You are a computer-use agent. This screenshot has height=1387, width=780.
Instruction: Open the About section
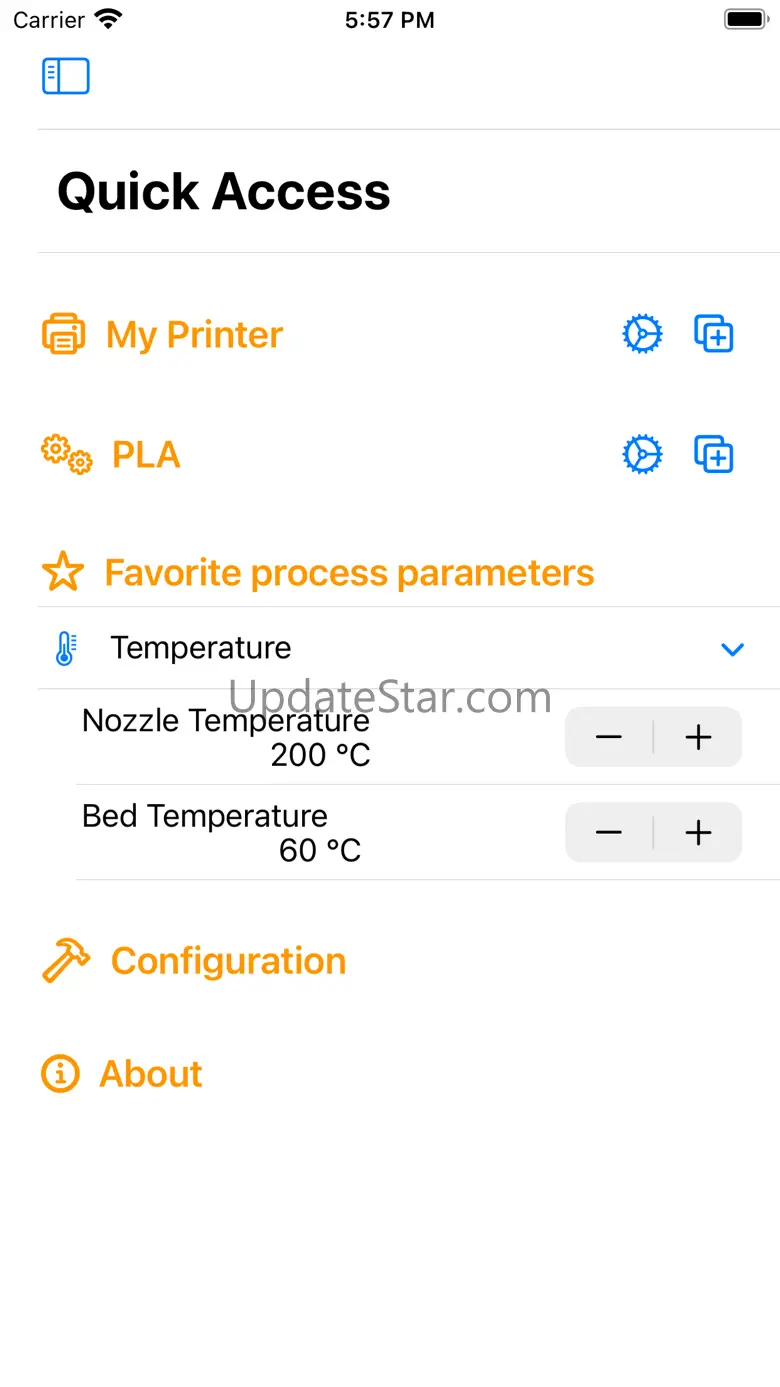(151, 1074)
